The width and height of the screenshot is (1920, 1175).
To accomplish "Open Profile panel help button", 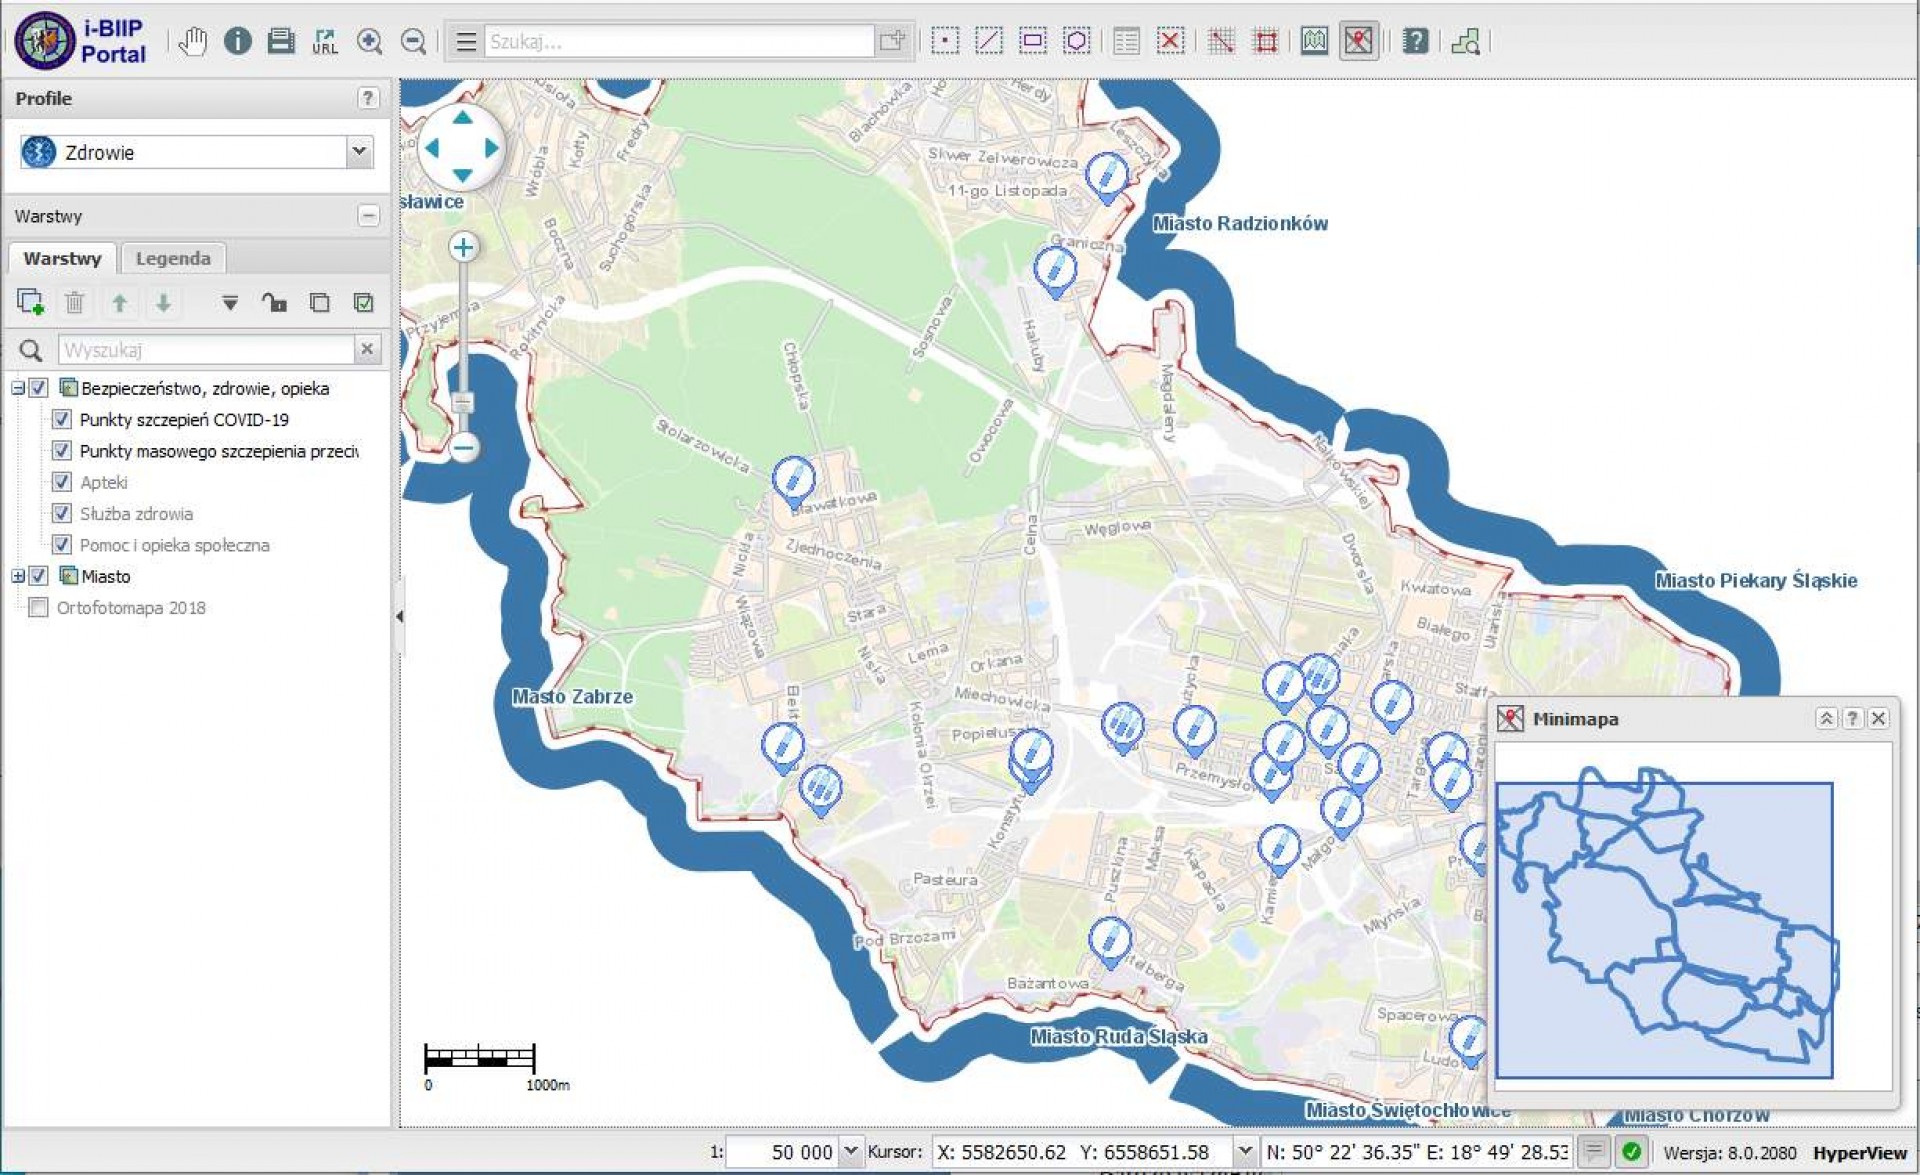I will pyautogui.click(x=368, y=98).
